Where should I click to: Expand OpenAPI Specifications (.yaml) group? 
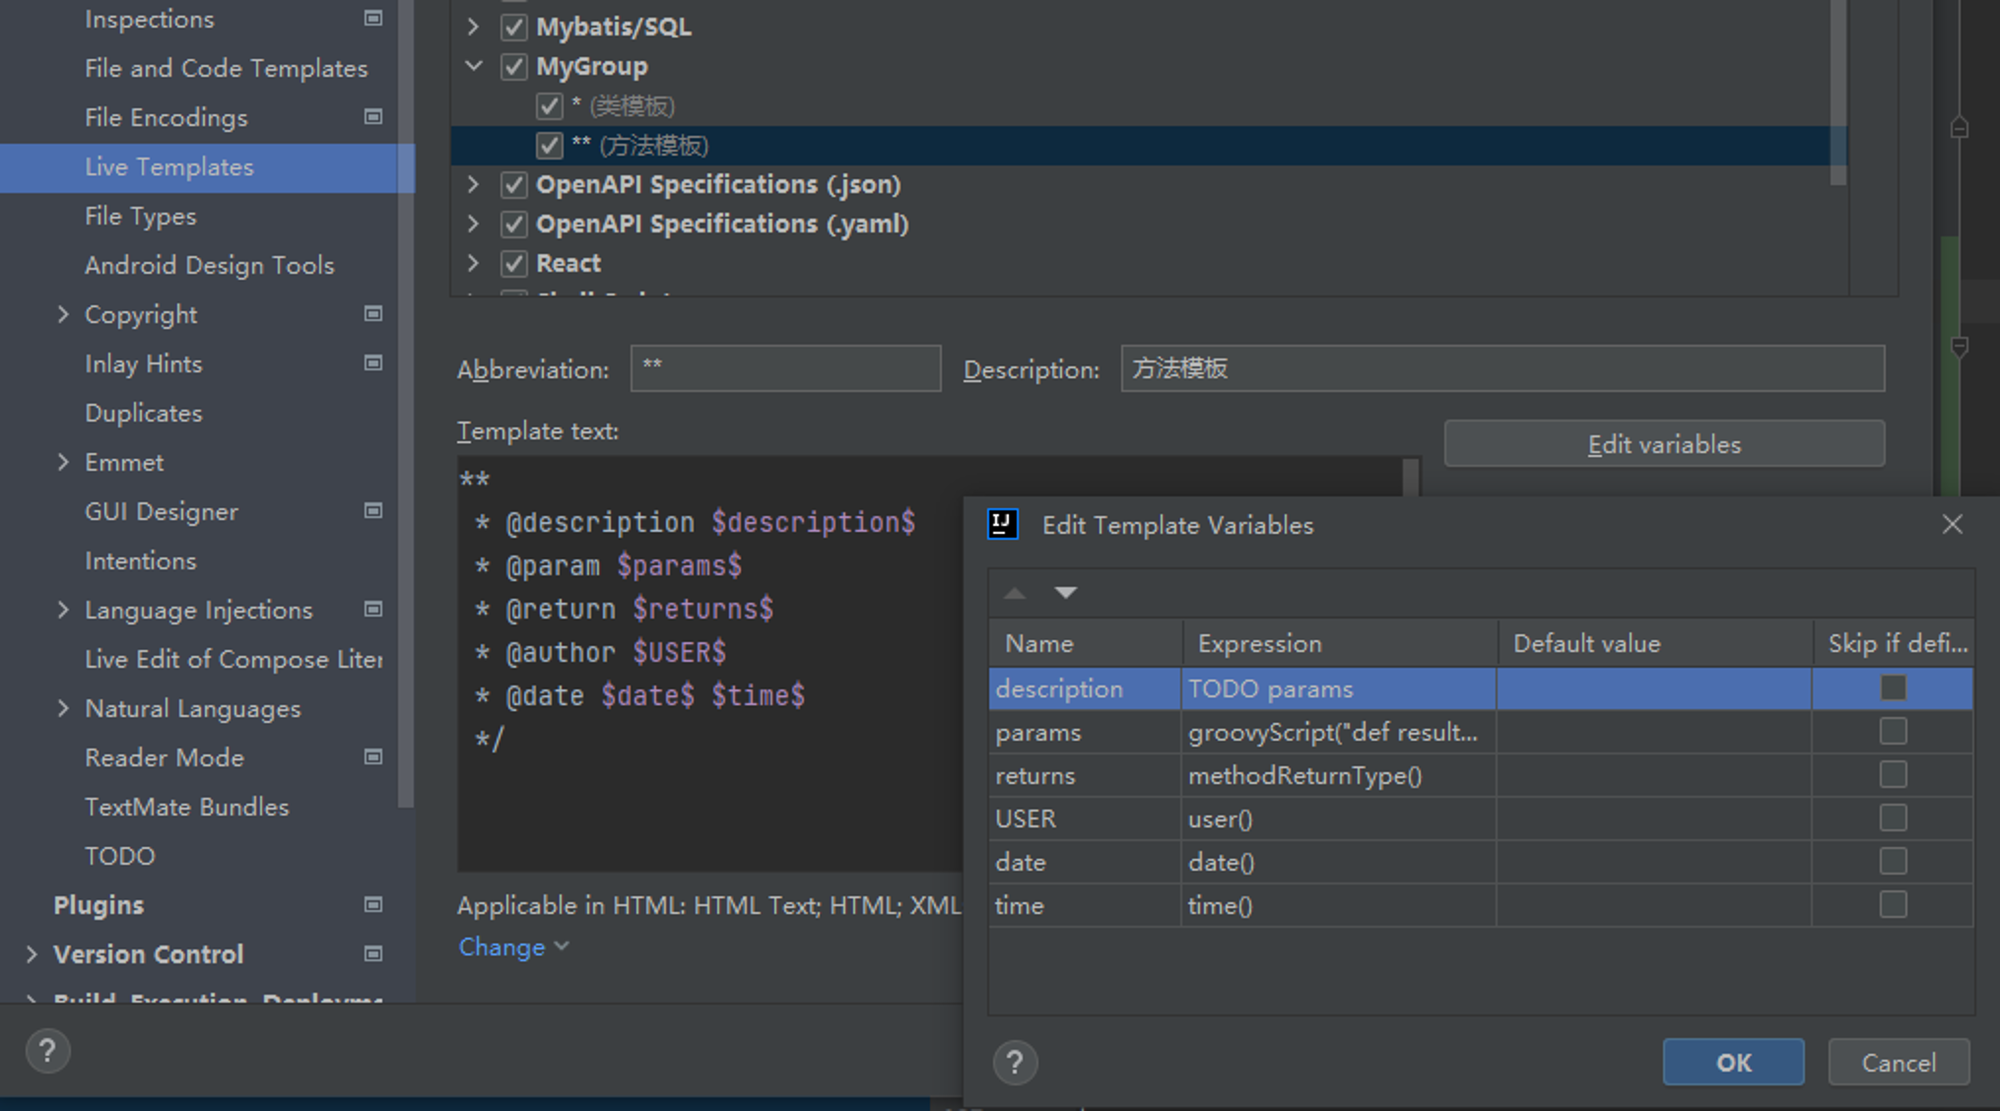coord(474,224)
